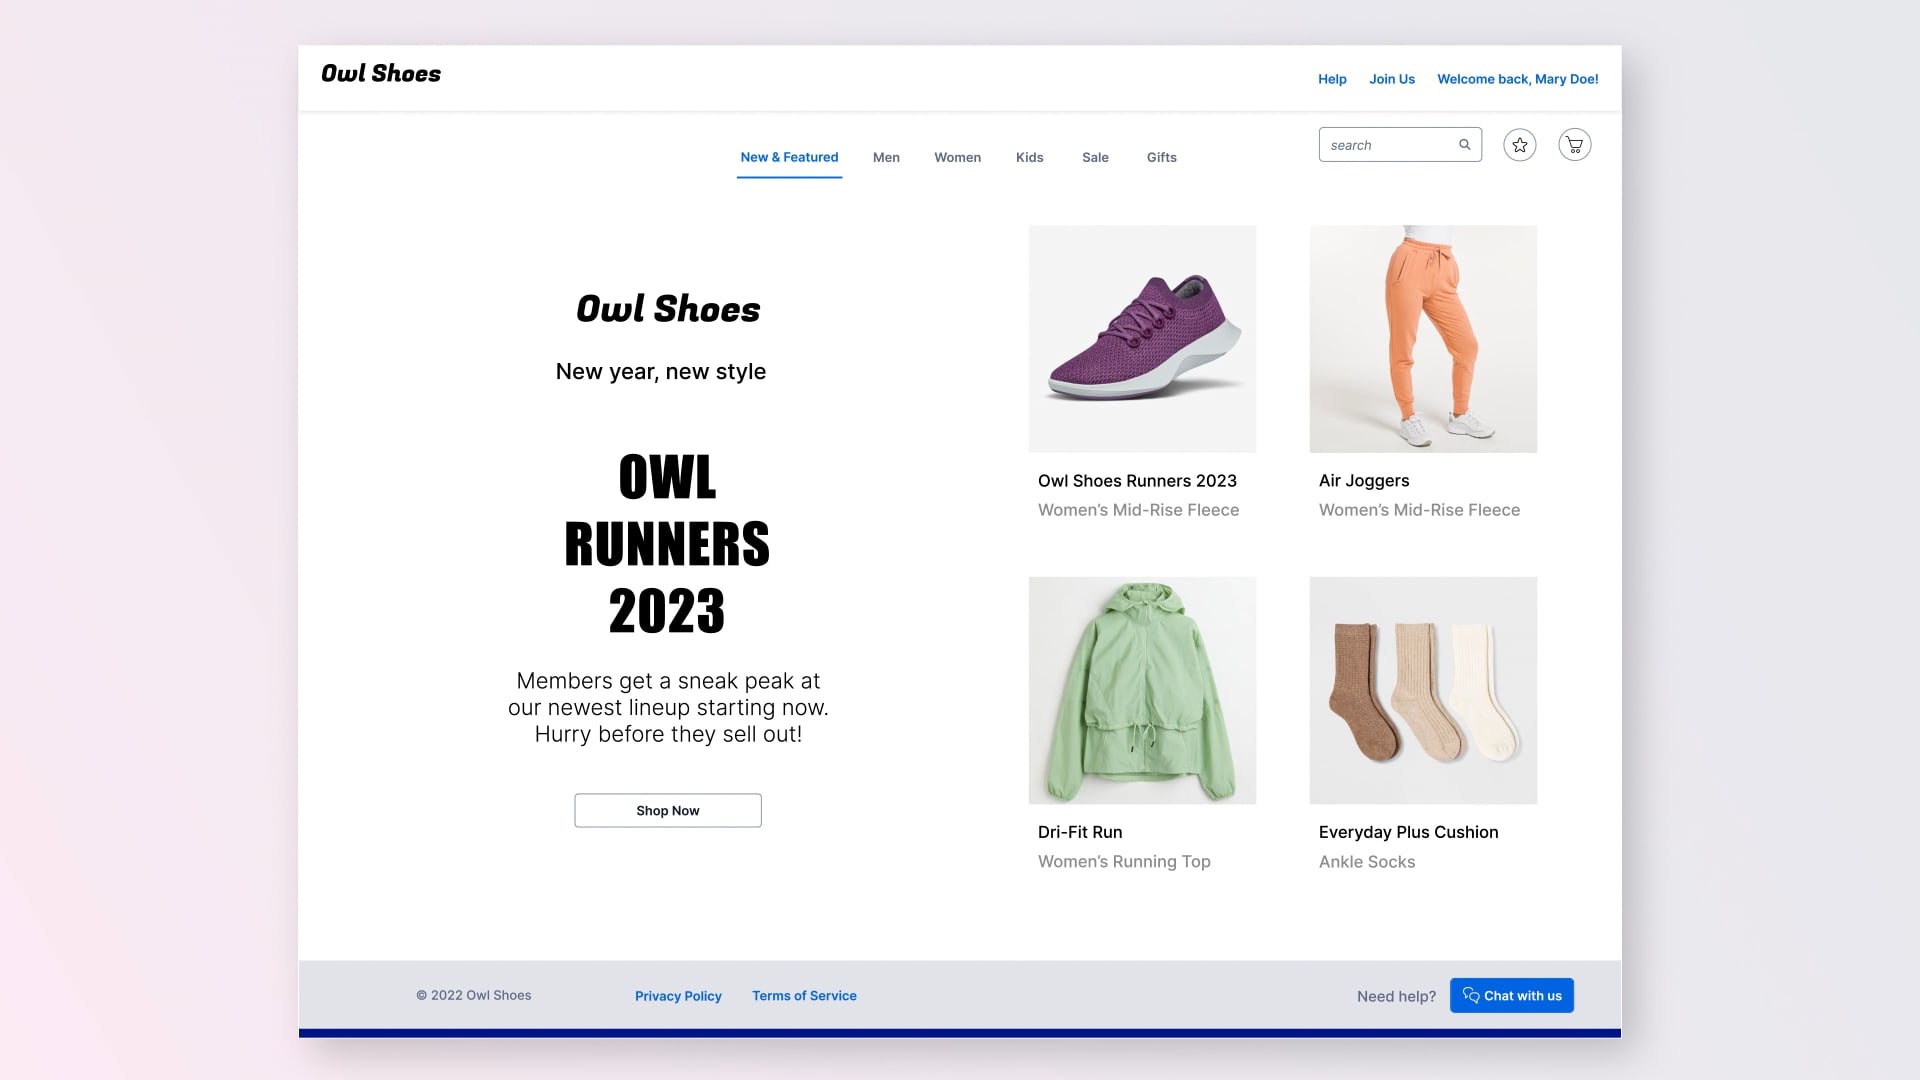The height and width of the screenshot is (1080, 1920).
Task: Open the favorites star icon
Action: (x=1519, y=145)
